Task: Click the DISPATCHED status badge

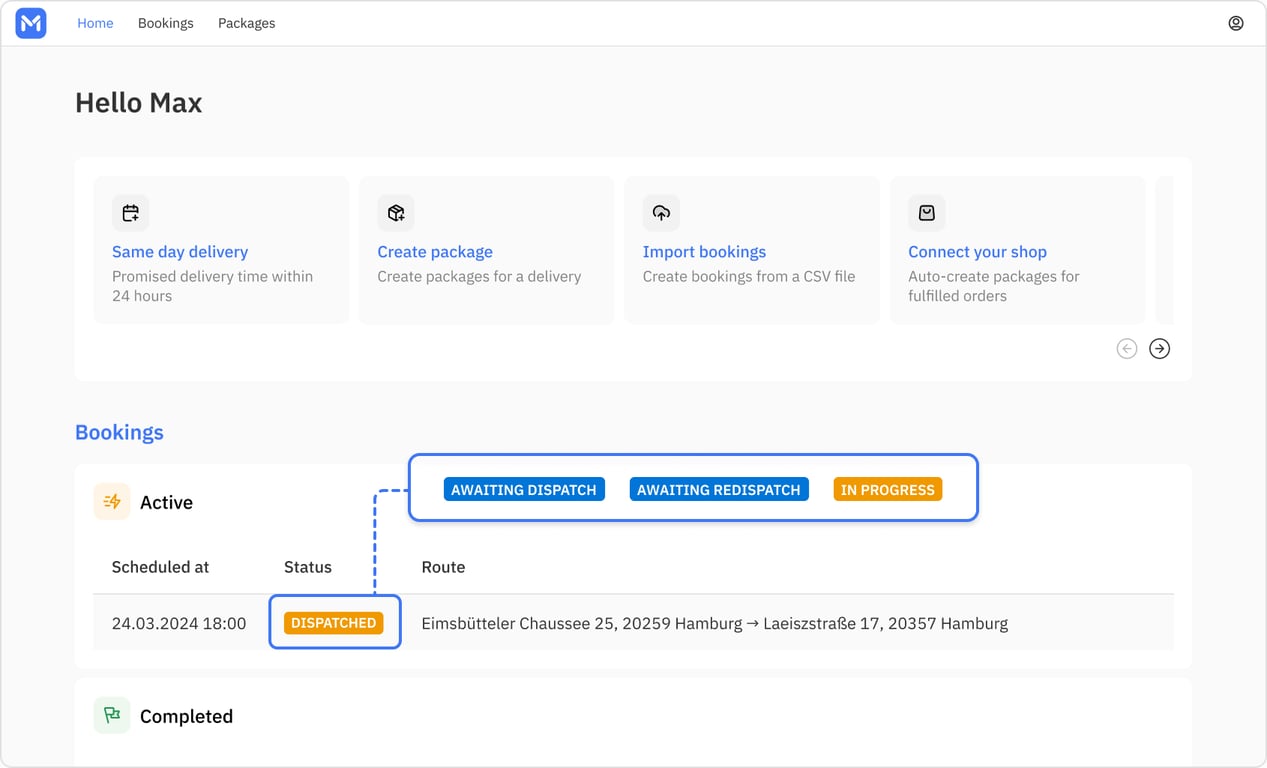Action: pyautogui.click(x=334, y=623)
